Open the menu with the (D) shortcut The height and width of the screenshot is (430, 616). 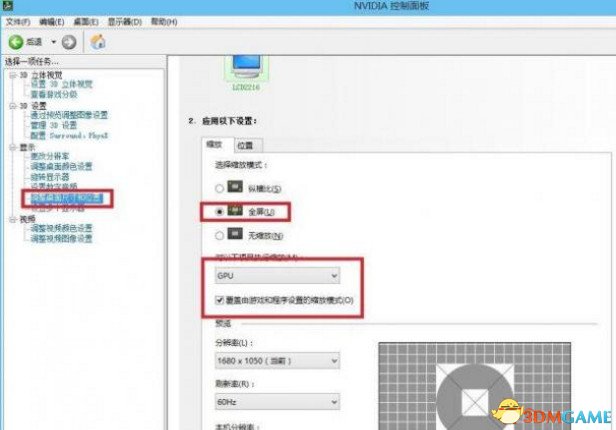tap(125, 22)
